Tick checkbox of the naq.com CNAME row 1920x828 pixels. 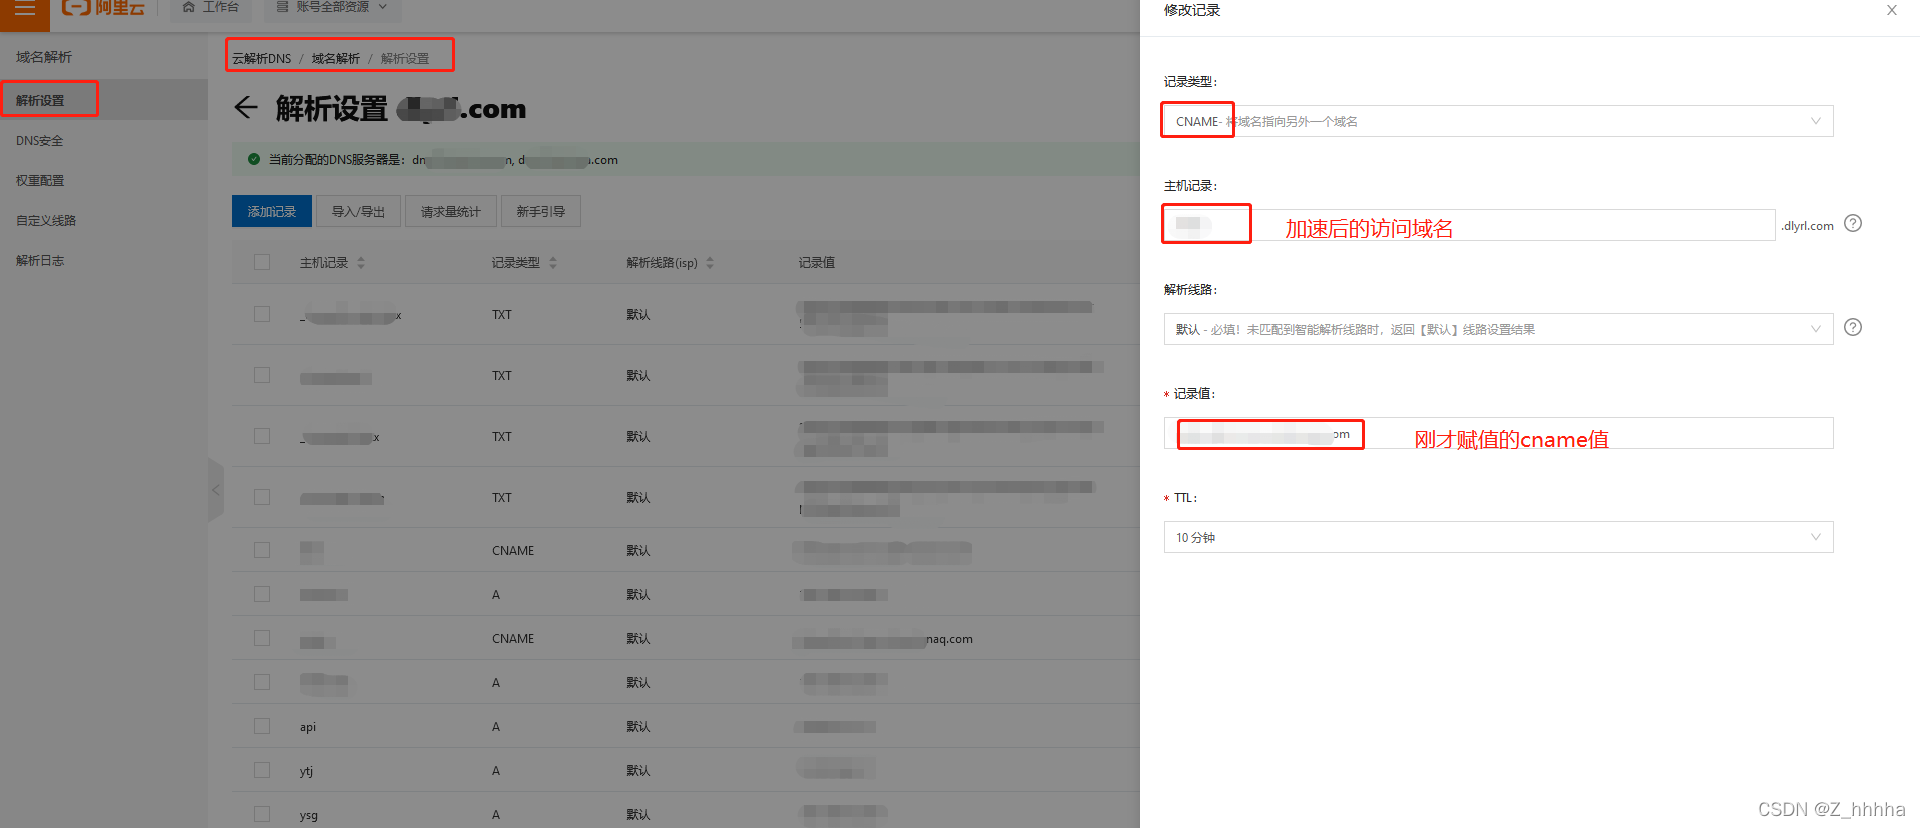pos(262,638)
